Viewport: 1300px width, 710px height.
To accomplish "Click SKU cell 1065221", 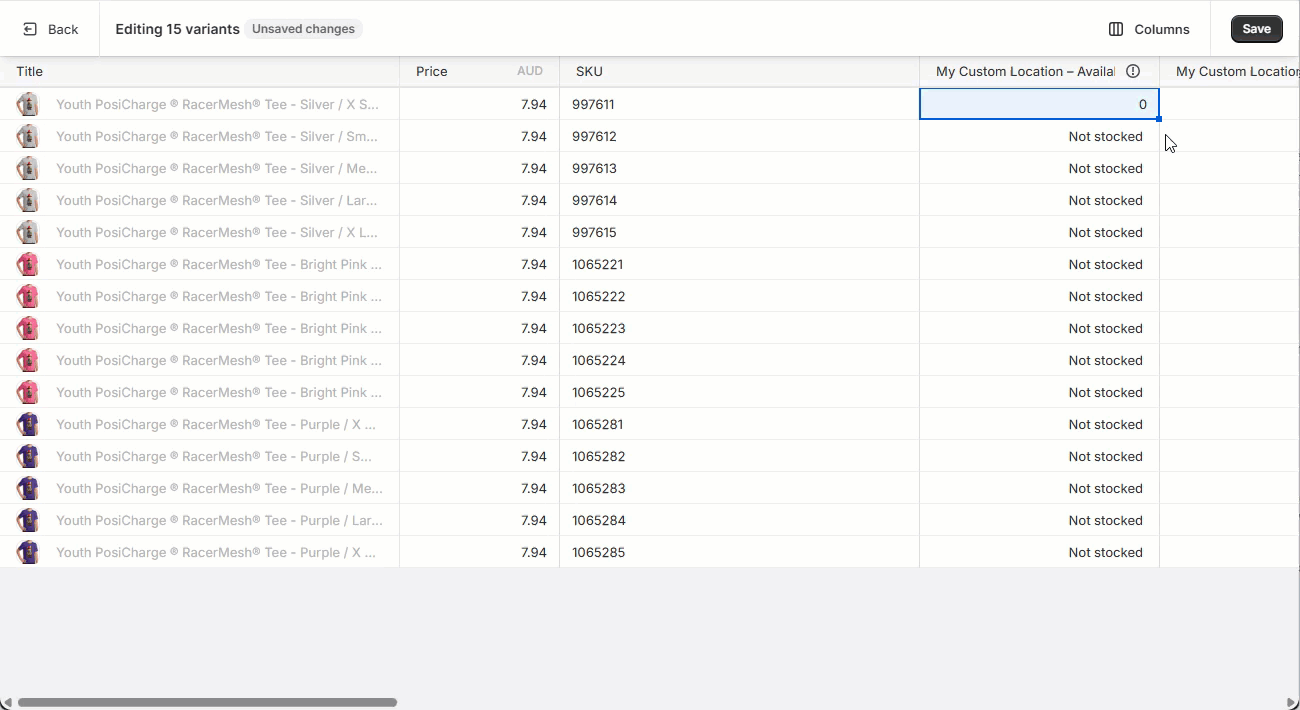I will (x=740, y=264).
